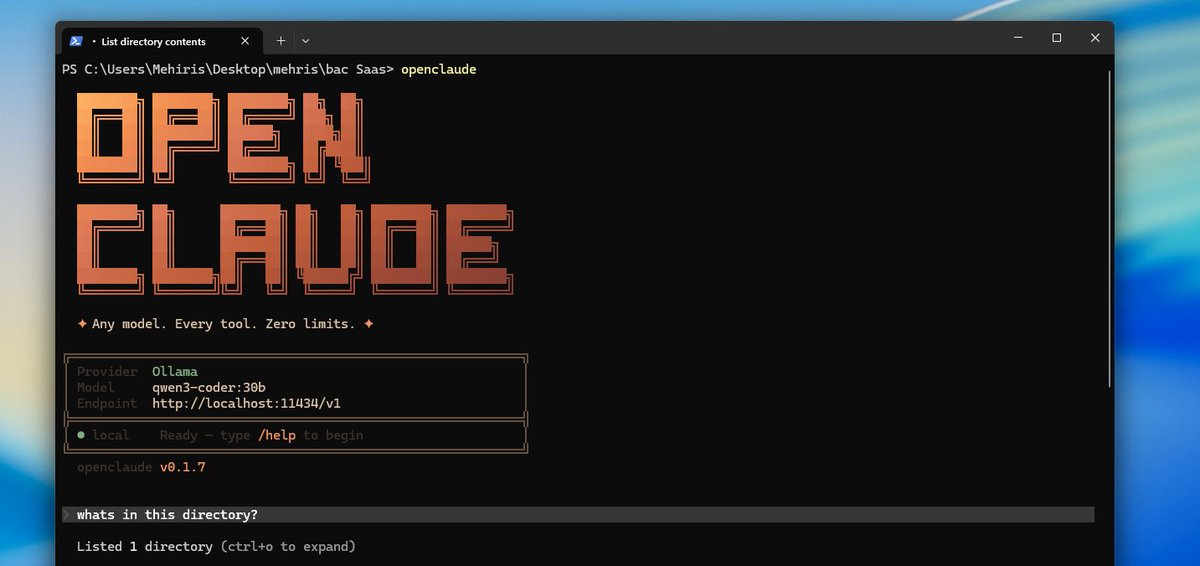
Task: Maximize the terminal window
Action: click(x=1057, y=38)
